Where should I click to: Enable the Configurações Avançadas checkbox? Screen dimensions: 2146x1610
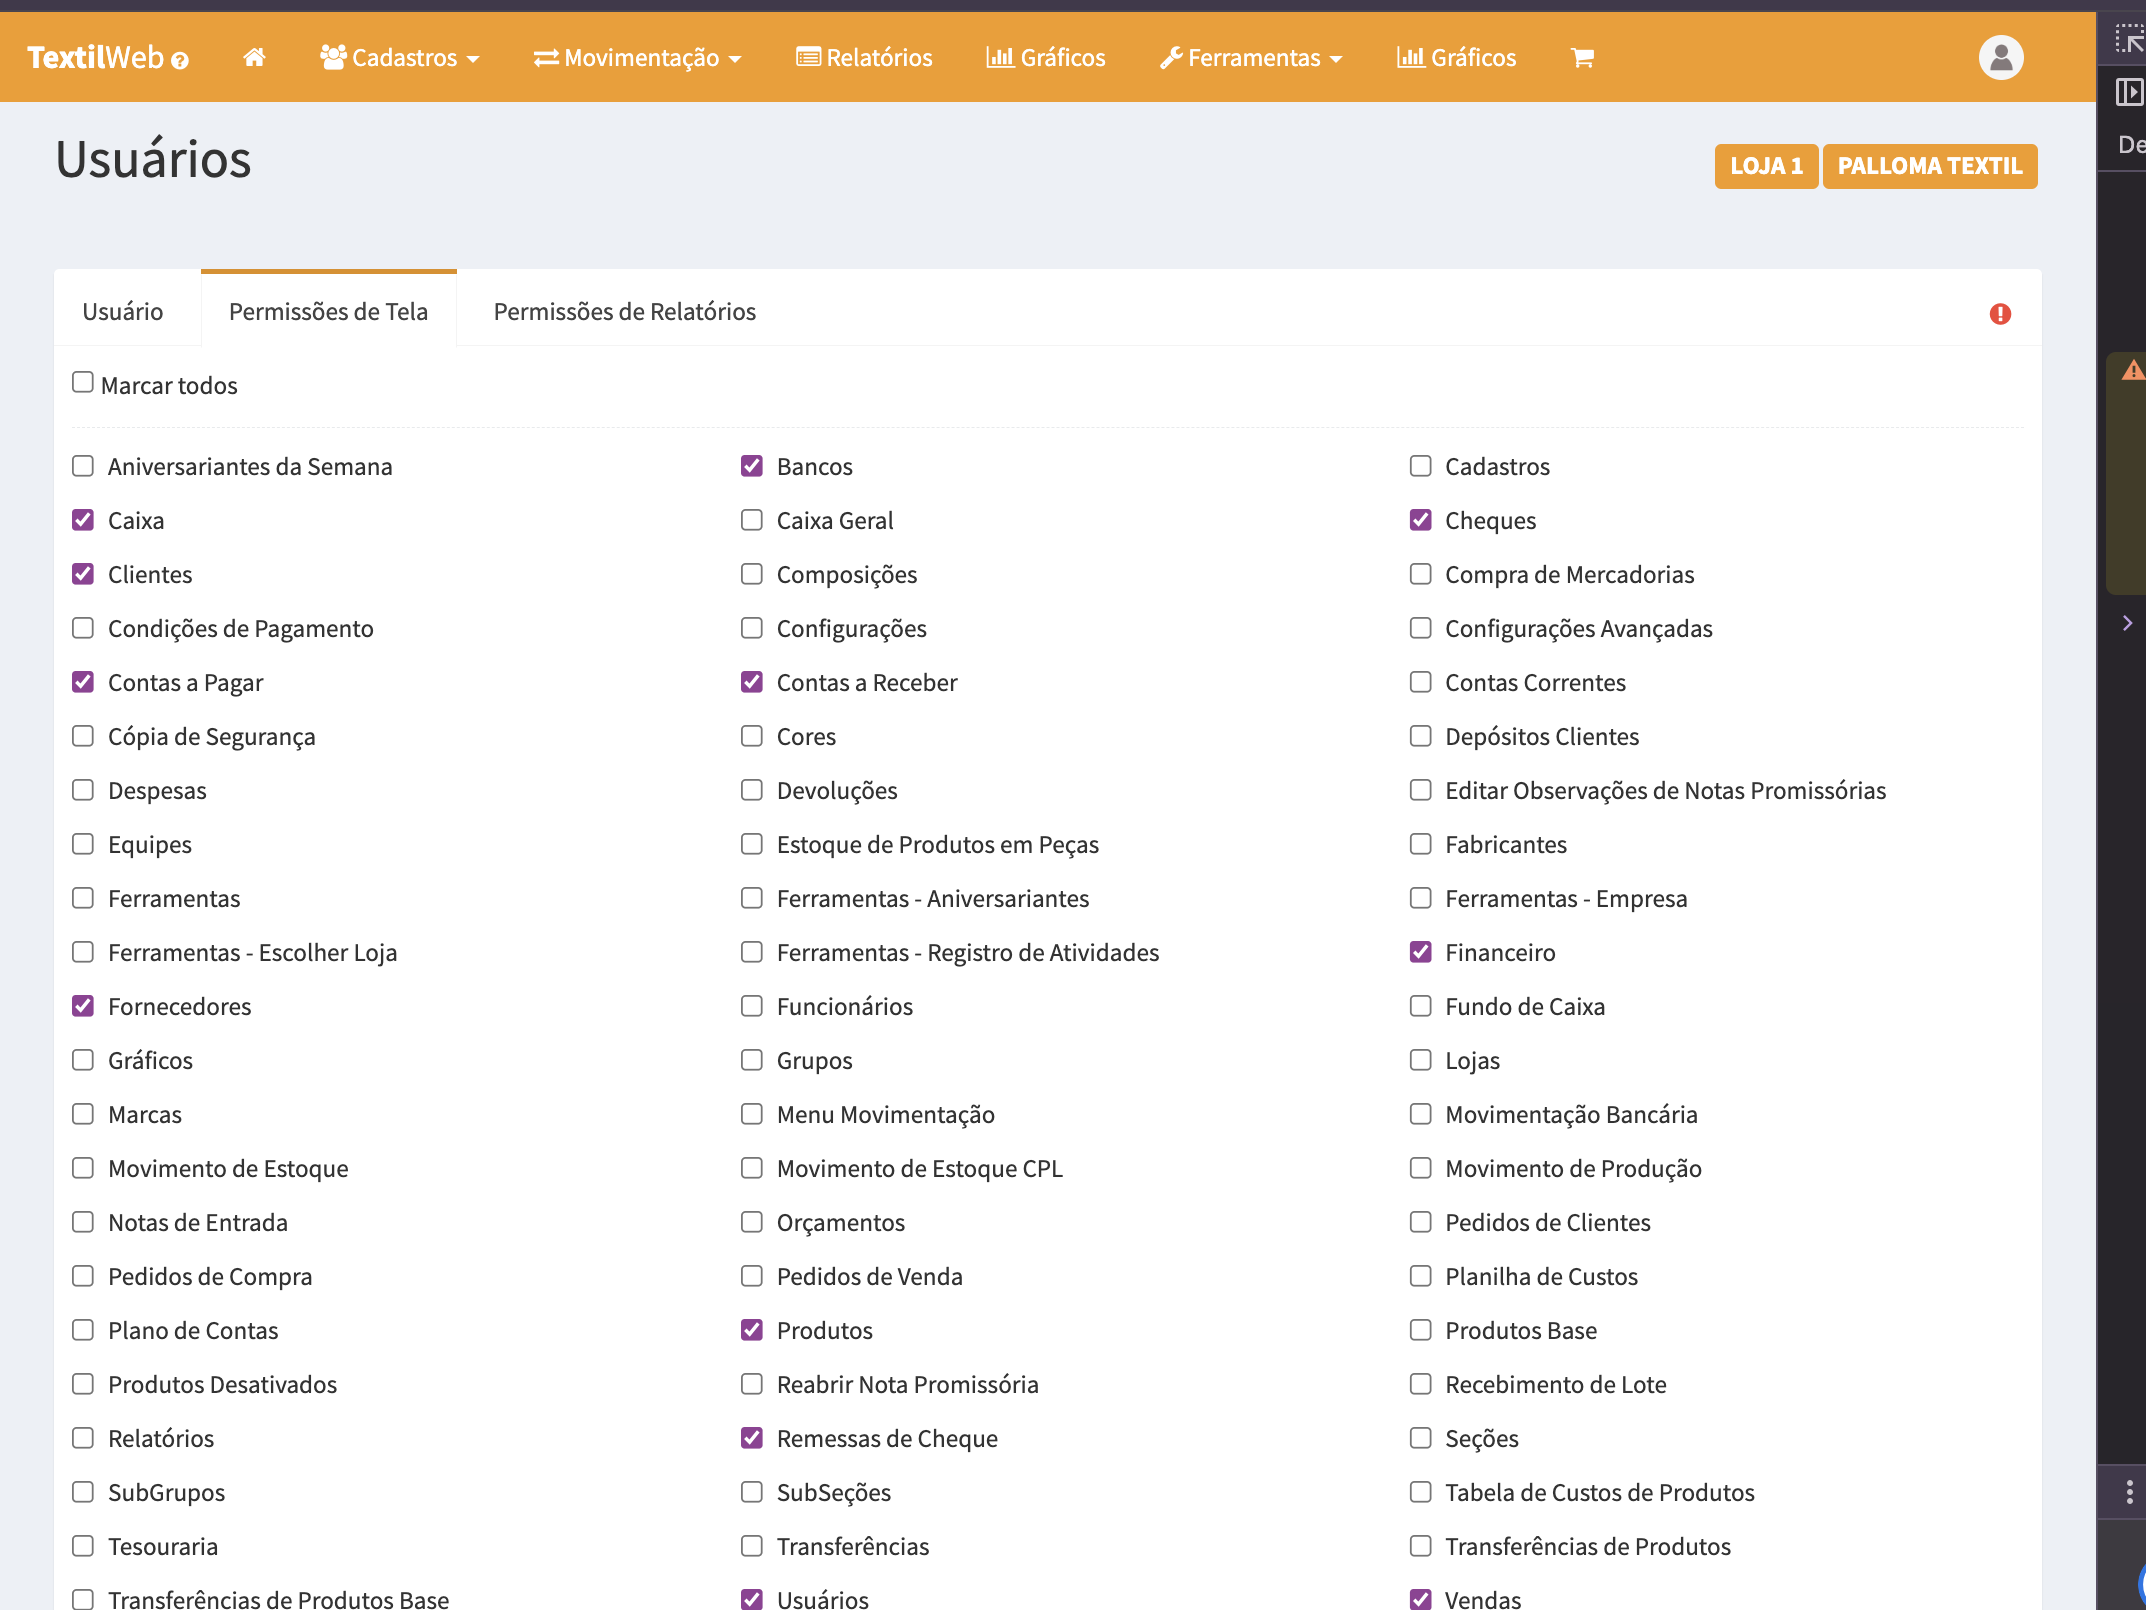coord(1420,628)
